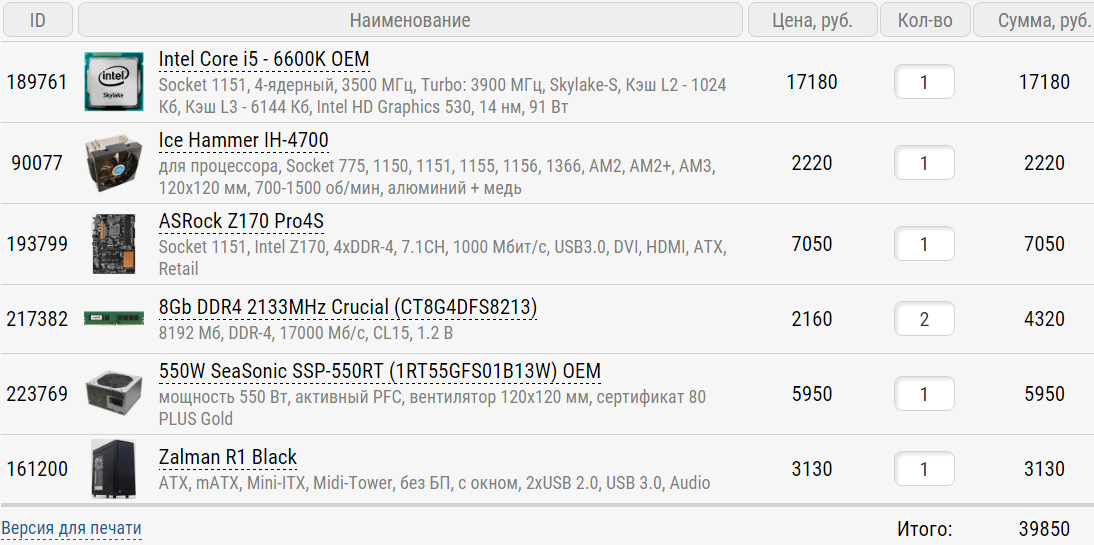Click the quantity field for Intel Core i5
This screenshot has height=545, width=1094.
click(924, 82)
